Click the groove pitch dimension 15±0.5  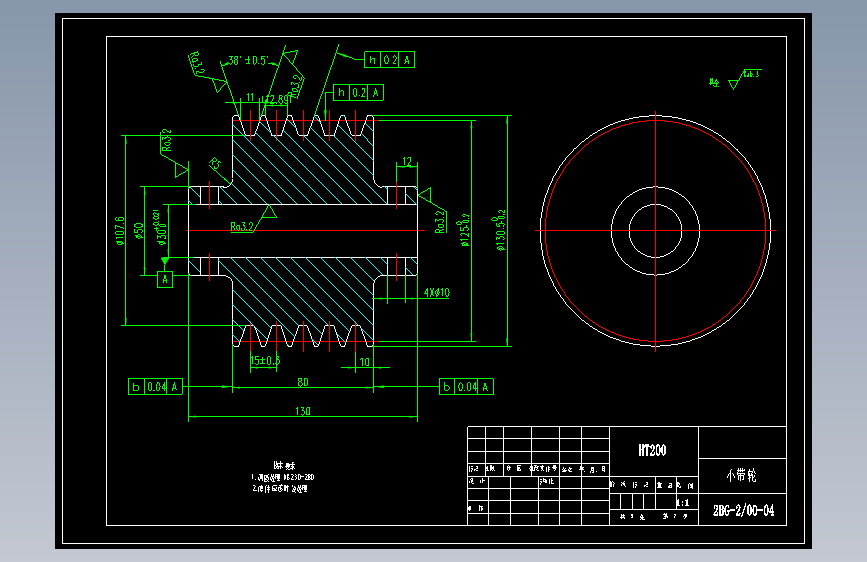pyautogui.click(x=265, y=361)
